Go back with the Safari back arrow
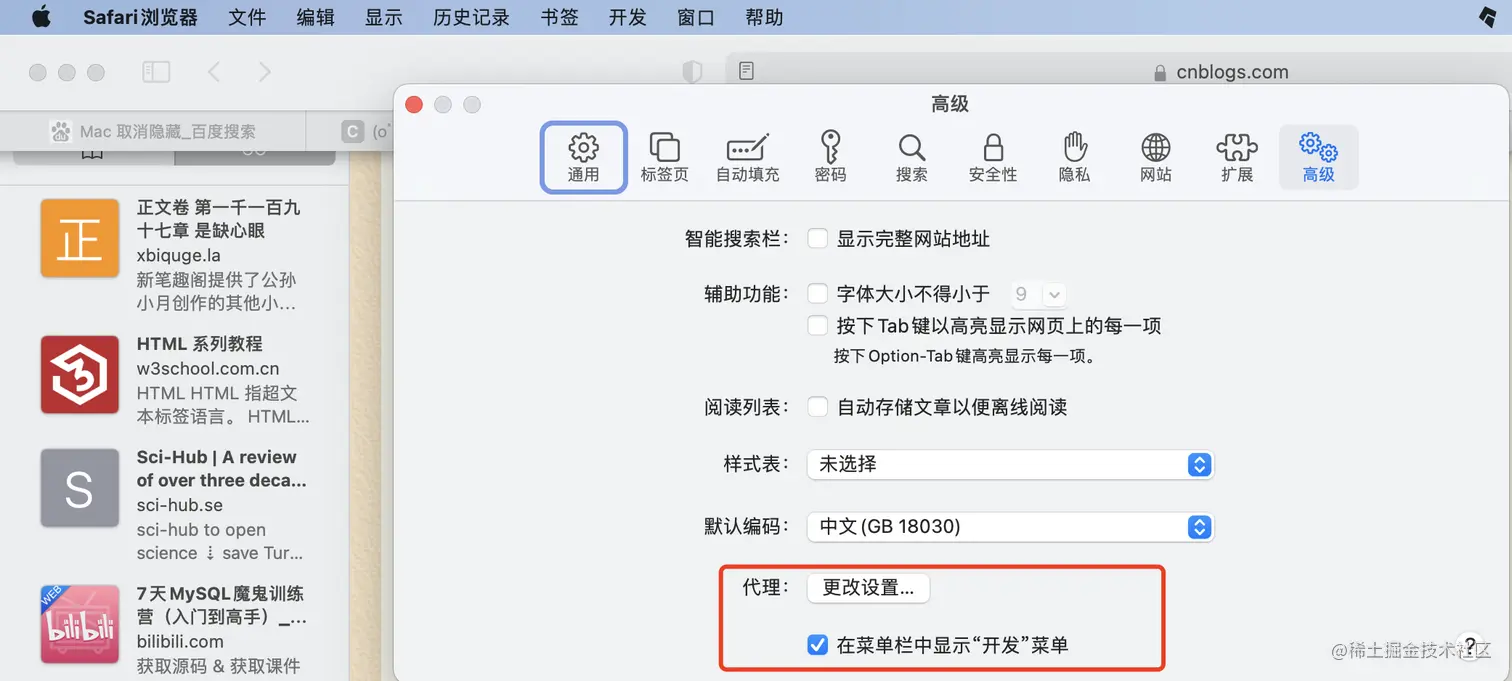 (213, 72)
